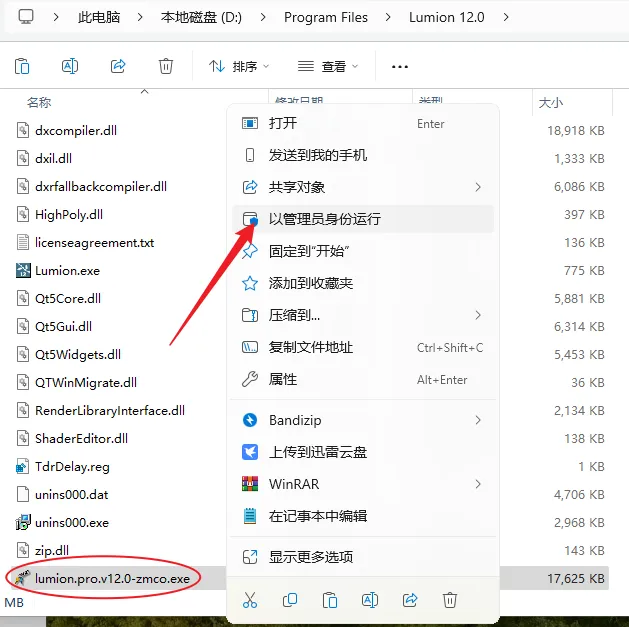Select the file HighPoly.dll
The image size is (629, 627).
tap(69, 215)
